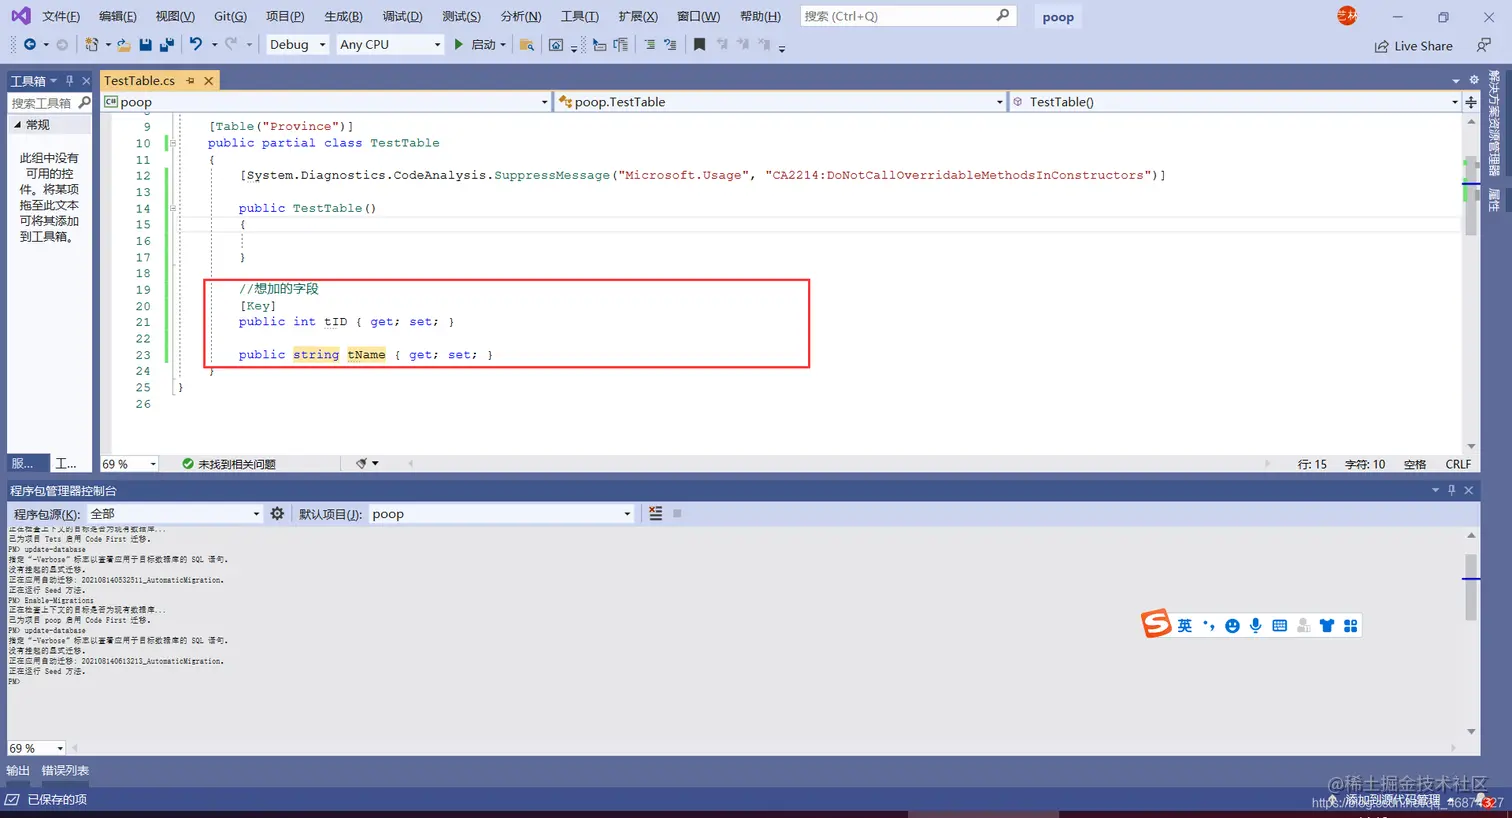
Task: Open the 解决方案资源管理器 side tab
Action: [1494, 123]
